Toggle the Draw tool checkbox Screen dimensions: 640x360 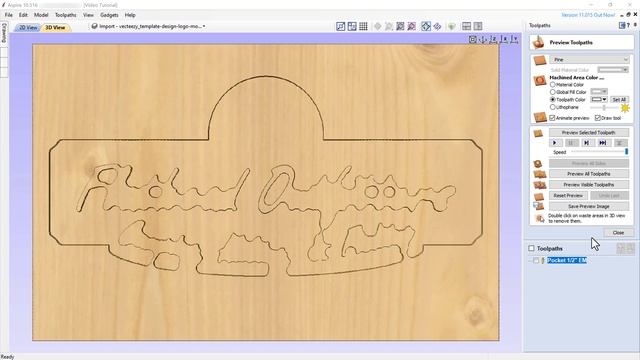click(598, 118)
